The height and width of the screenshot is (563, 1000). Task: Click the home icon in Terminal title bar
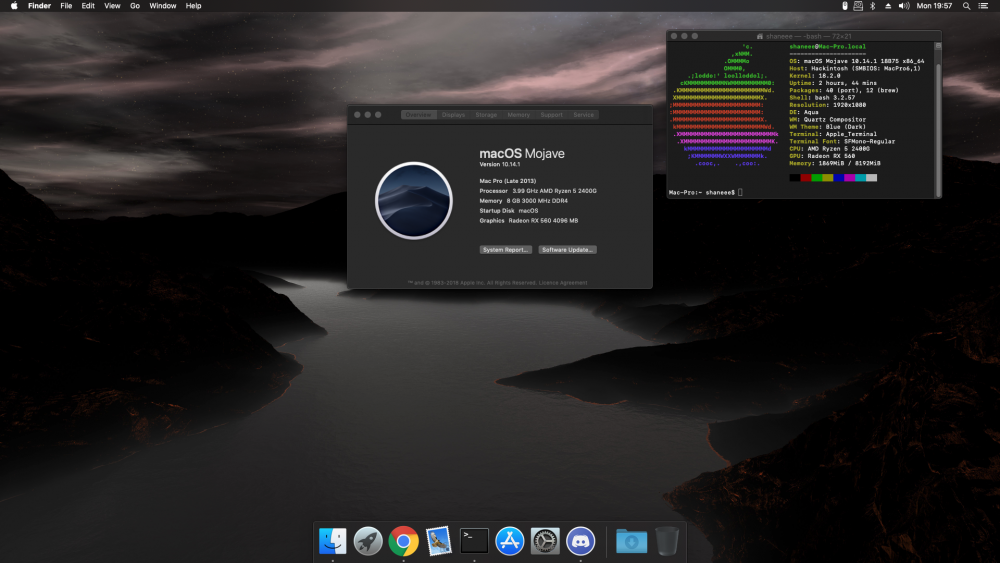click(x=760, y=36)
